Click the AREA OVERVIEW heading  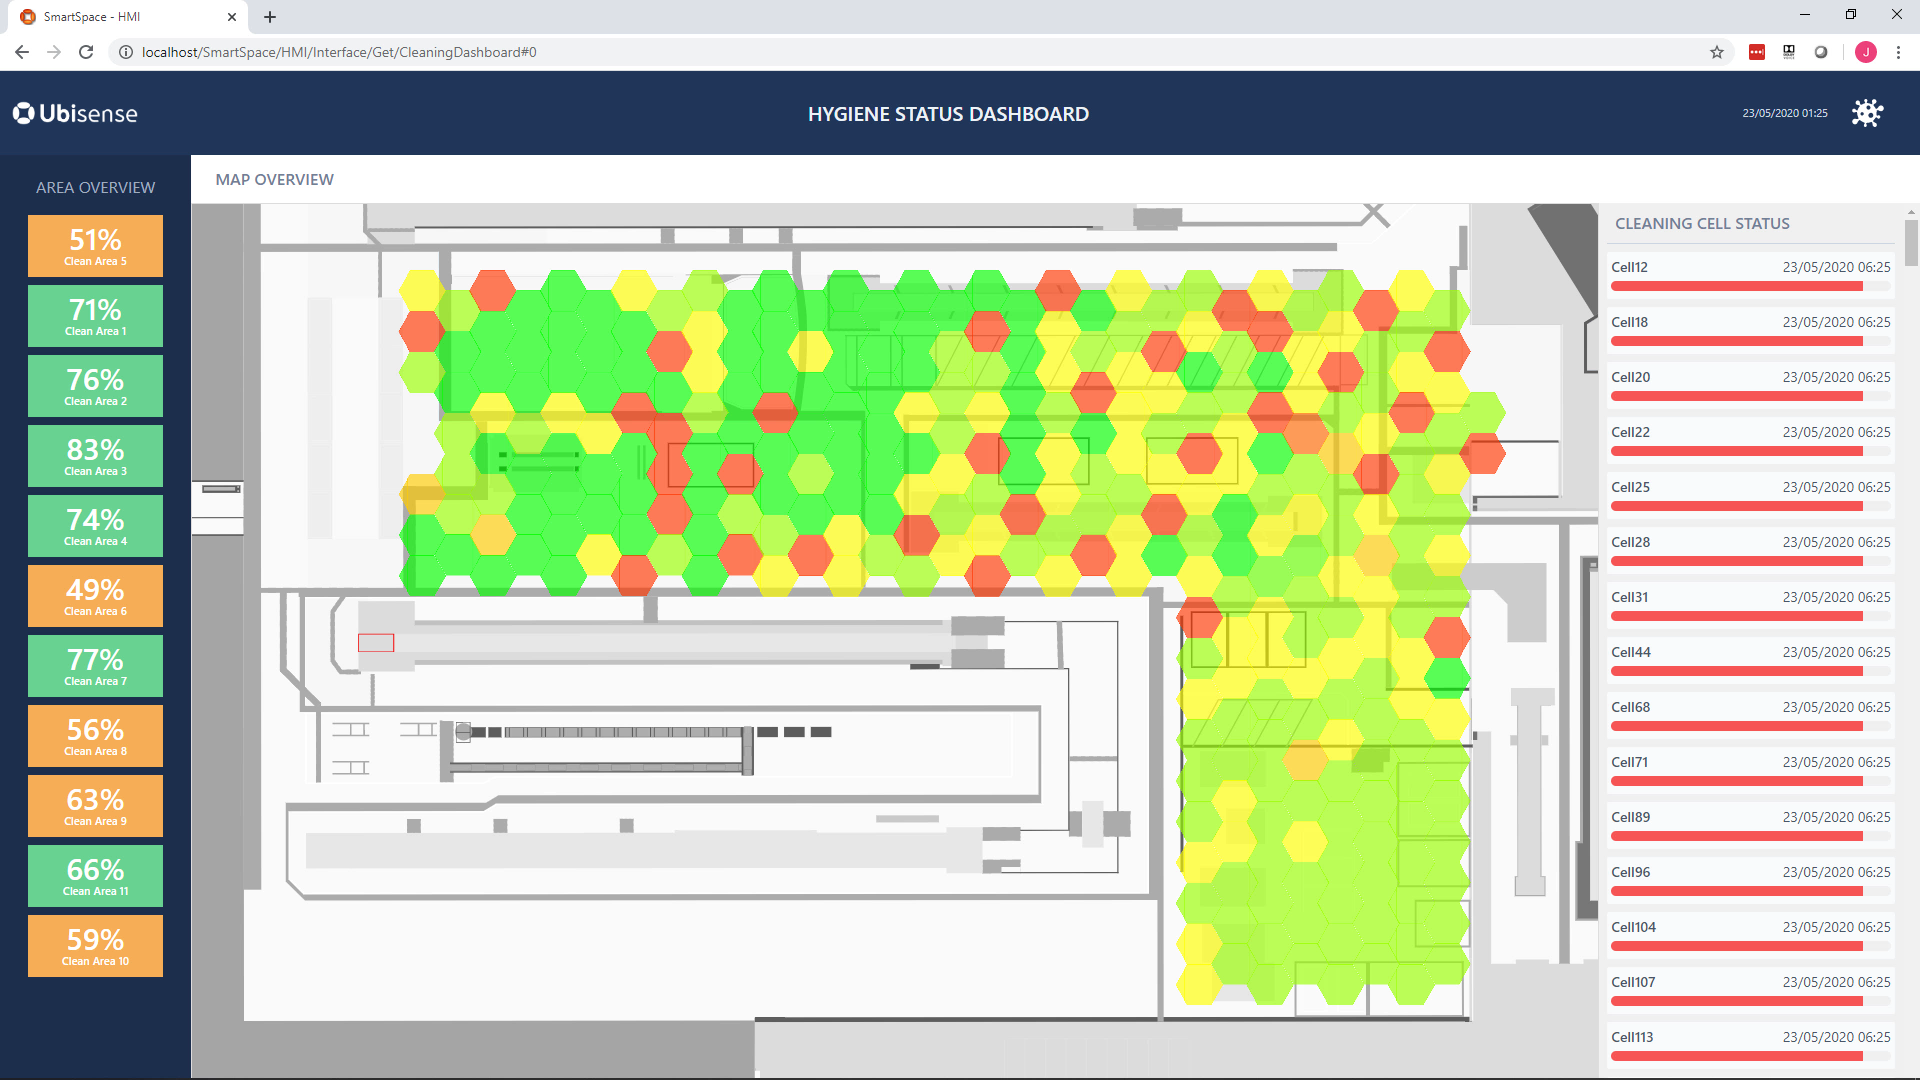pos(95,188)
